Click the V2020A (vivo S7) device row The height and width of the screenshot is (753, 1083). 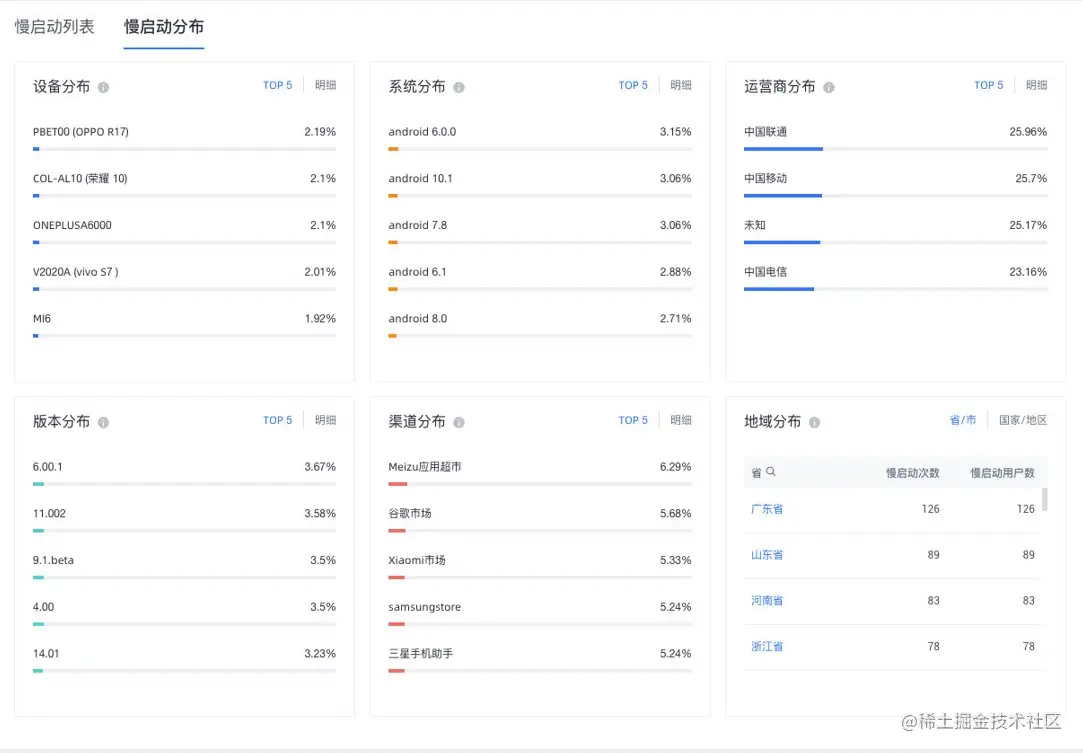point(184,278)
